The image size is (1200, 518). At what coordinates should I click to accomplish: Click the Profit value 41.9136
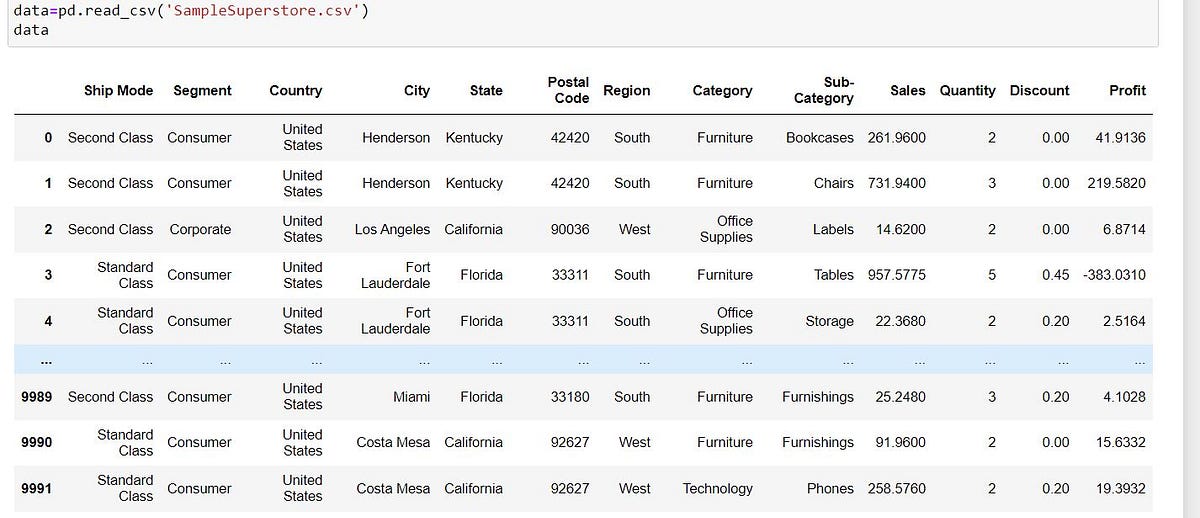[x=1121, y=137]
